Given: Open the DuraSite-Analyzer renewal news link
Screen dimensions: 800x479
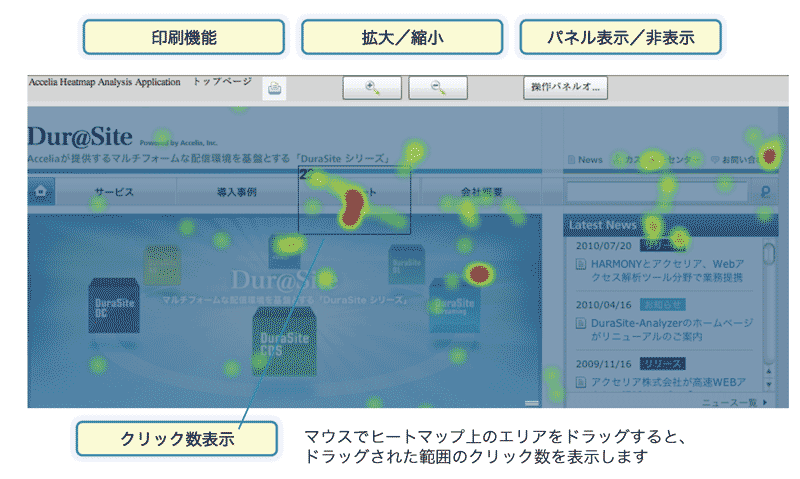Looking at the screenshot, I should 671,330.
